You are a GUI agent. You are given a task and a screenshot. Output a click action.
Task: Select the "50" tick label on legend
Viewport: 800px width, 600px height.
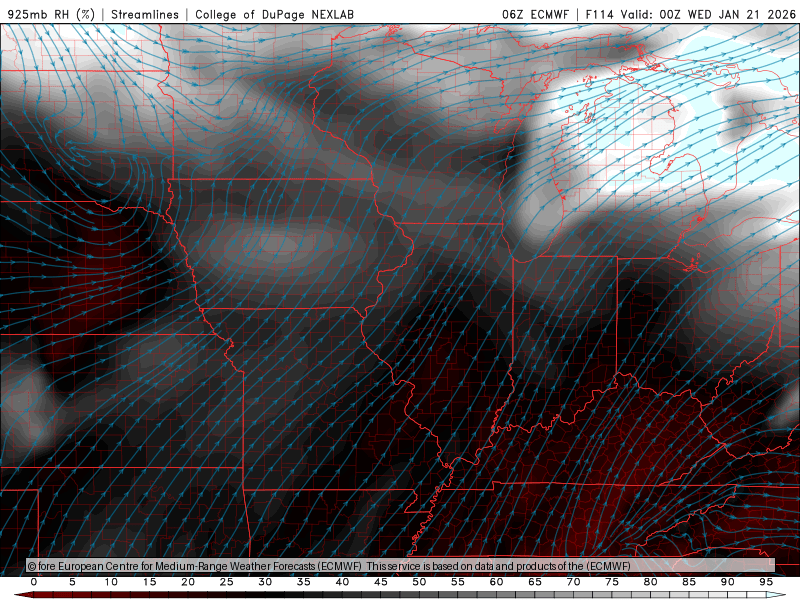419,582
